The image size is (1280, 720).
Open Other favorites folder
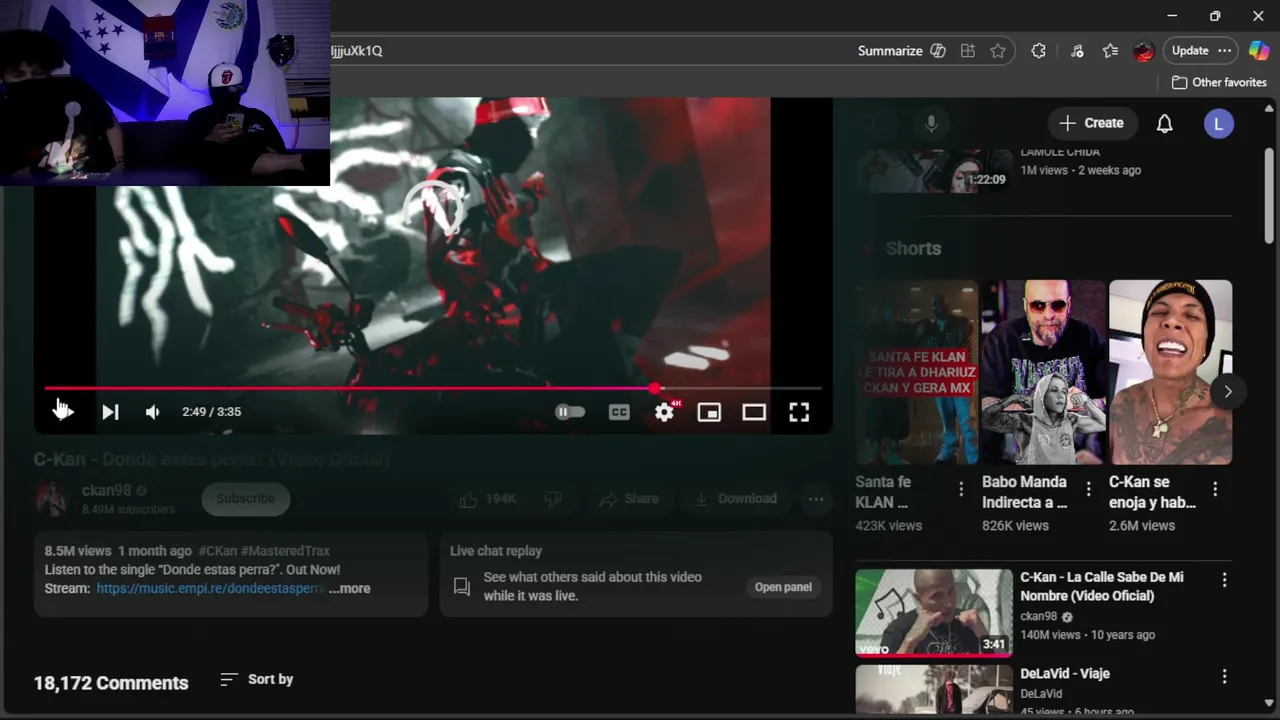(1219, 82)
